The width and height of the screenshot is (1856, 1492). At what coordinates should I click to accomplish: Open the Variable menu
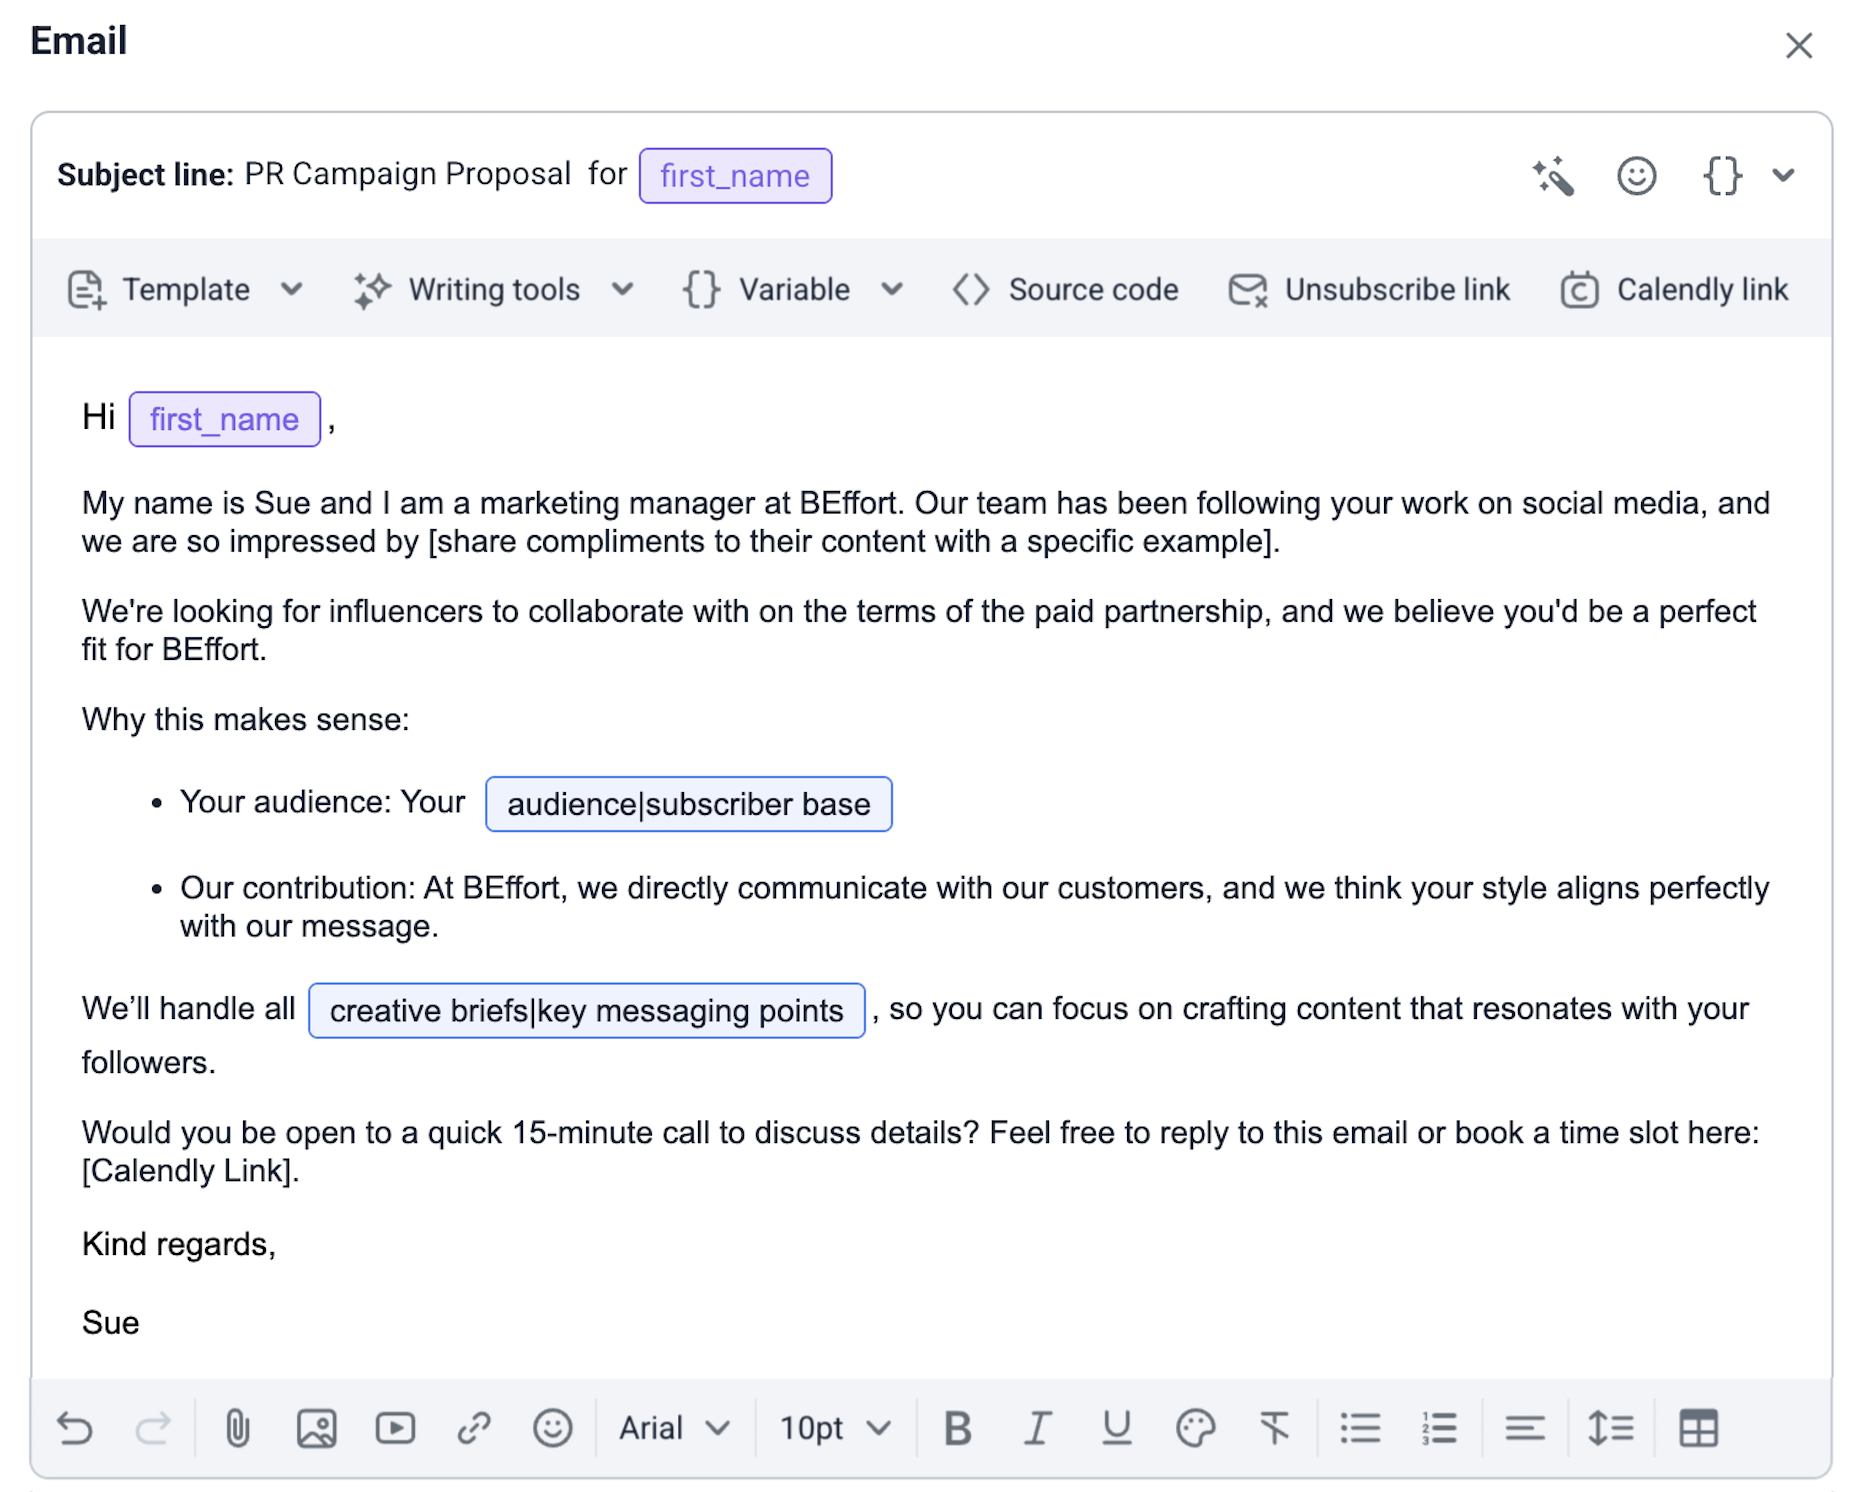[794, 289]
